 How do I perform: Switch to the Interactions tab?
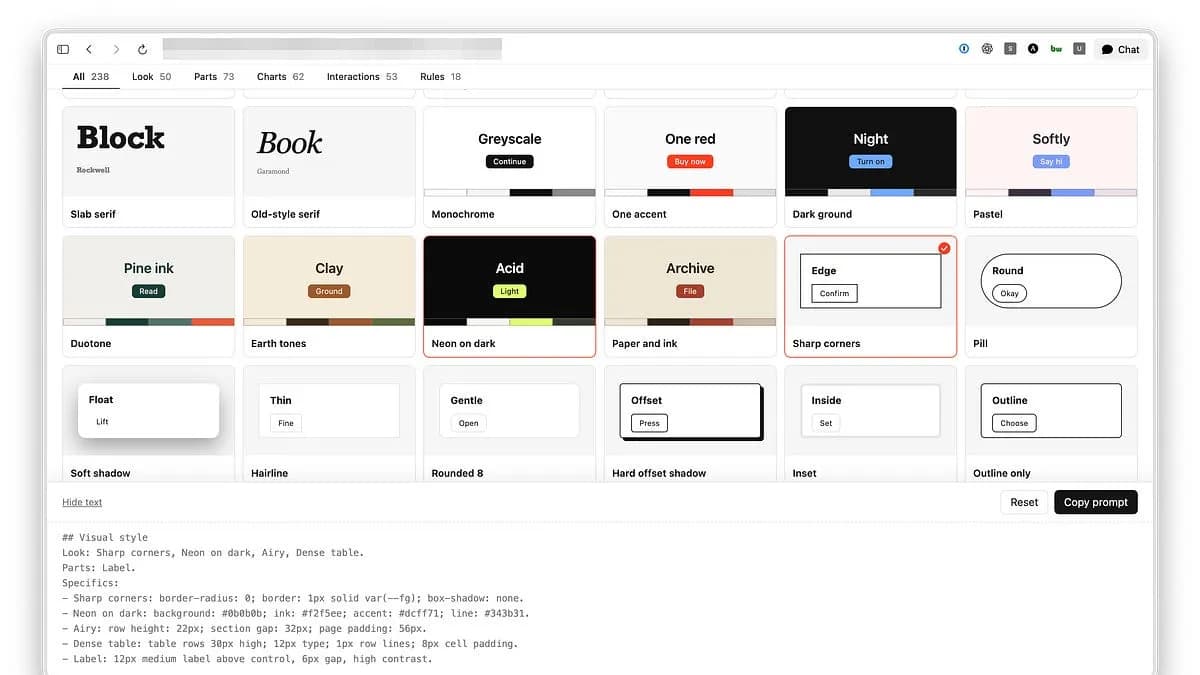point(362,76)
